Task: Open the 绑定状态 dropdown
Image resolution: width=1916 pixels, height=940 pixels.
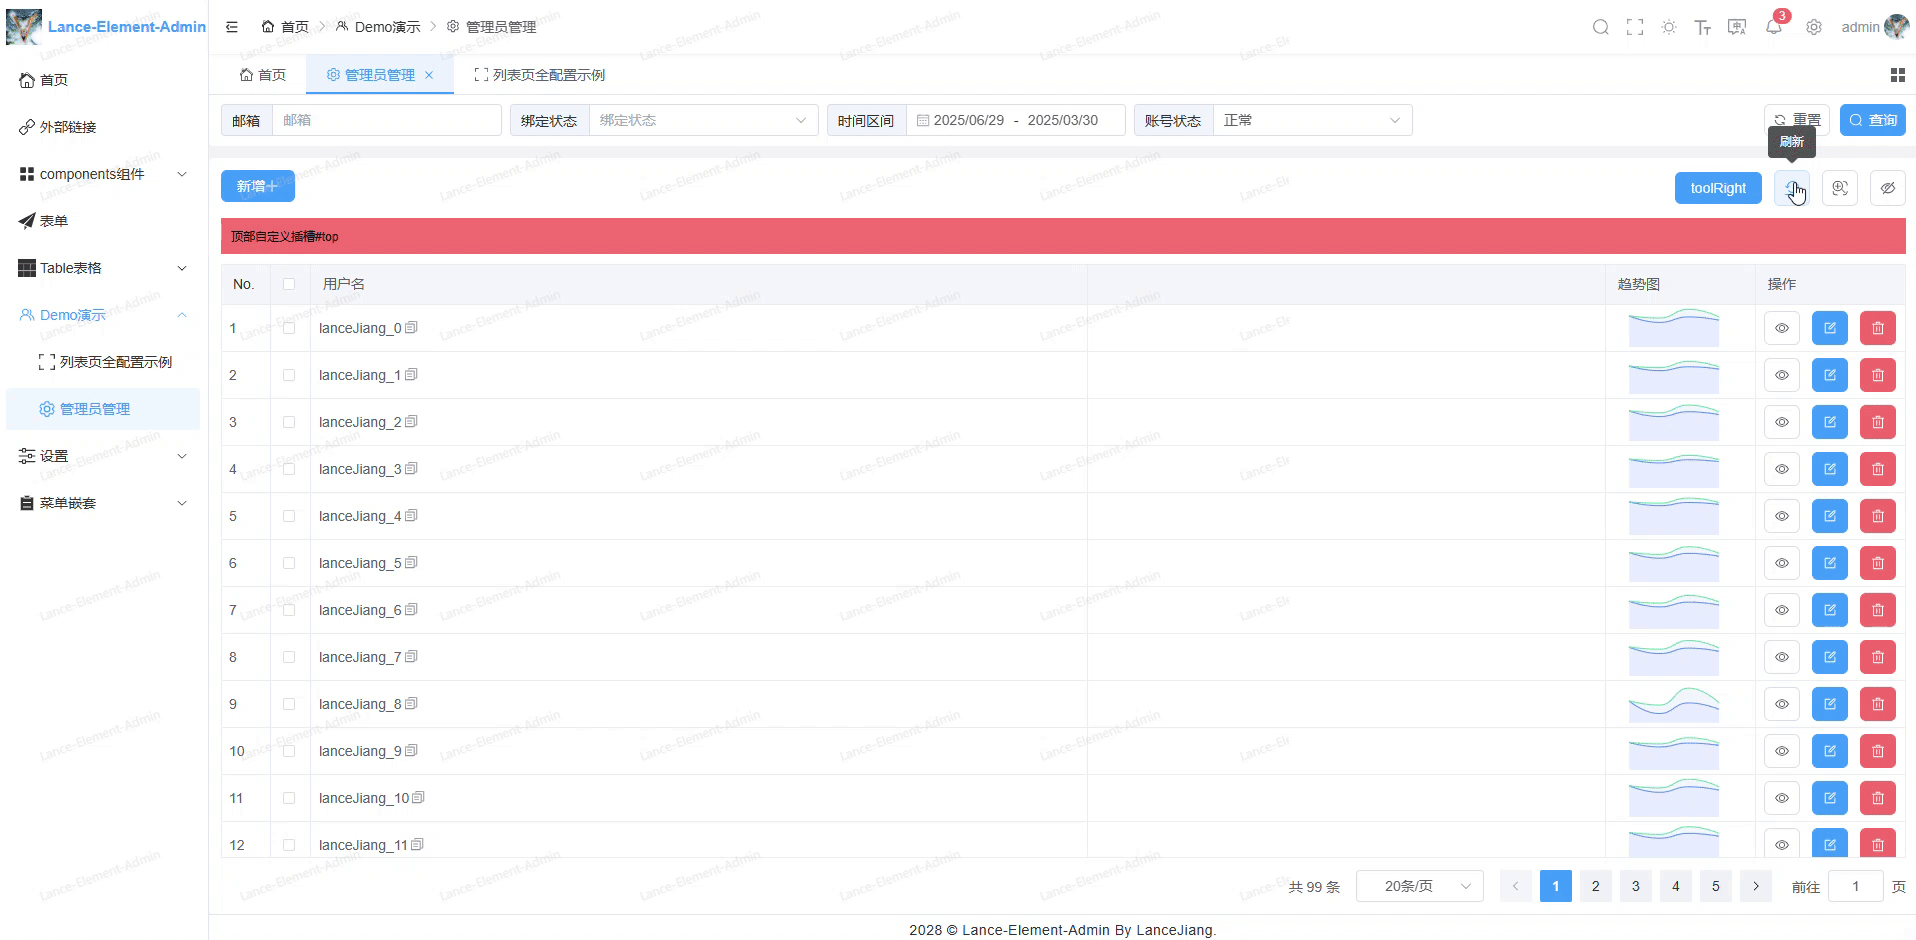Action: [700, 120]
